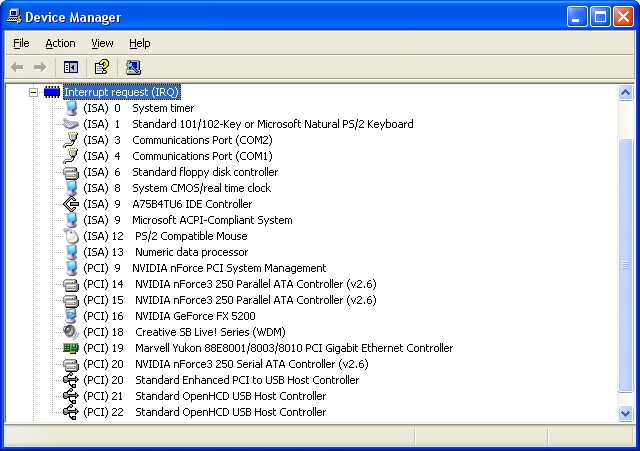The width and height of the screenshot is (640, 451).
Task: Close the Device Manager window
Action: click(624, 17)
